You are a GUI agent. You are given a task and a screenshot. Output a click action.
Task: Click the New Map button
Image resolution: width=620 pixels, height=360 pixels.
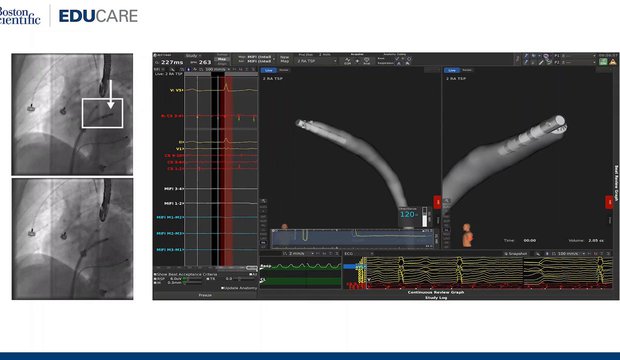point(285,59)
